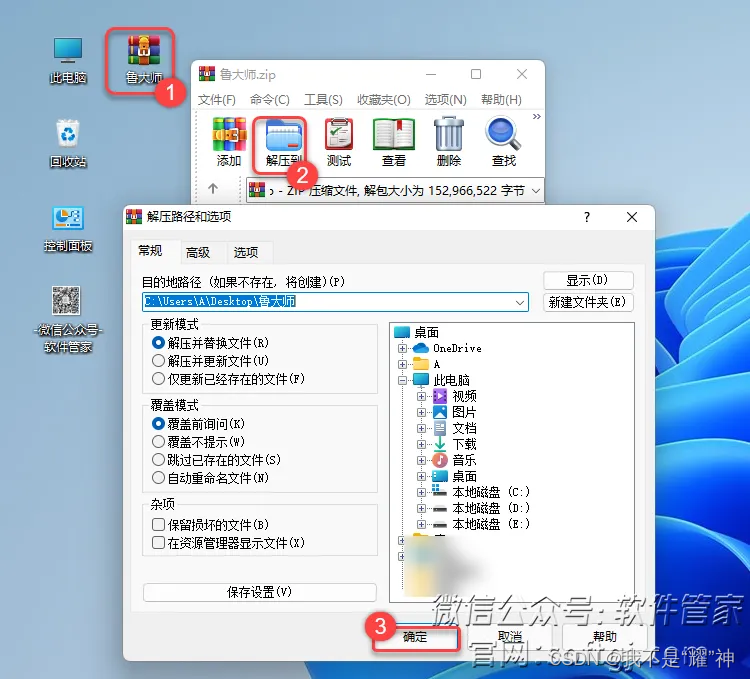Open the 收藏夹(O) menu
Screen dimensions: 750x679
(384, 99)
